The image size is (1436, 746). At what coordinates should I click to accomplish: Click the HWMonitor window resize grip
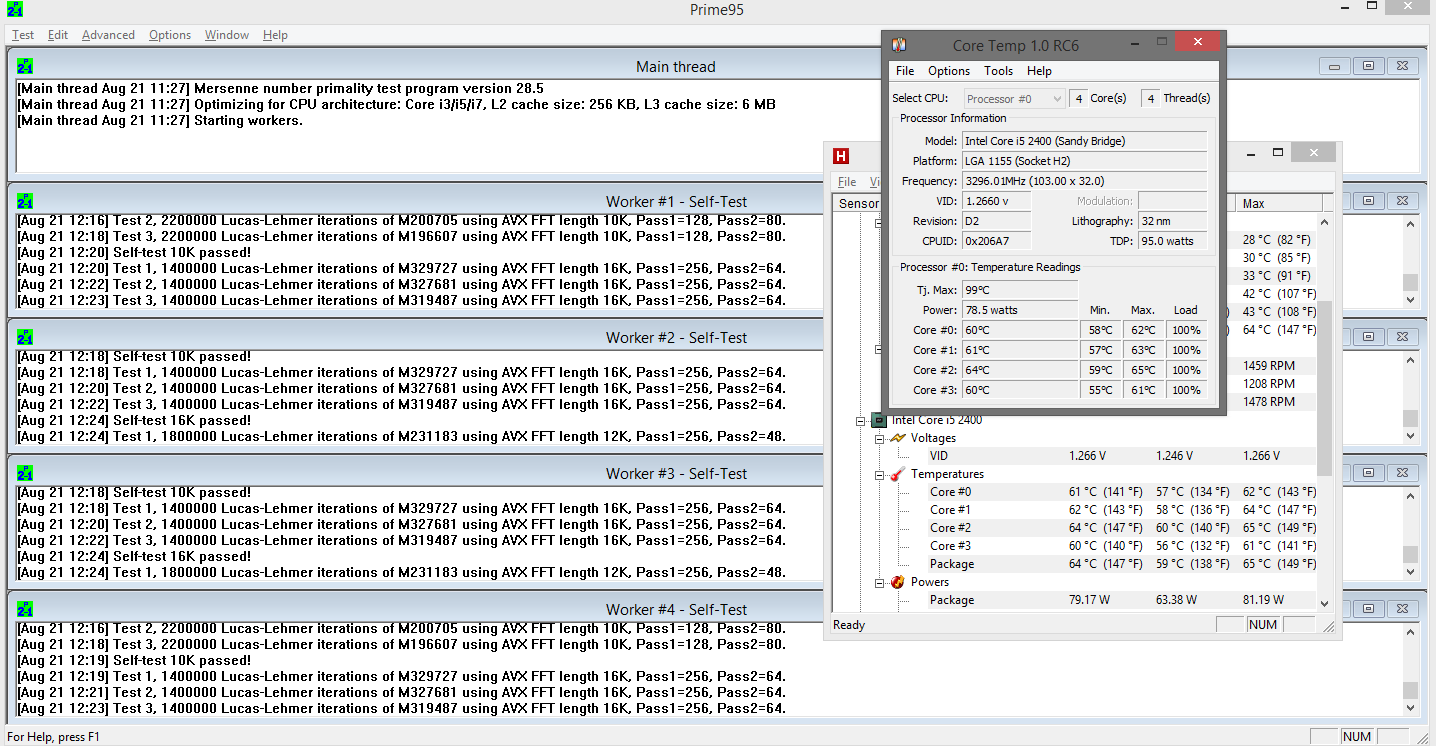coord(1327,625)
